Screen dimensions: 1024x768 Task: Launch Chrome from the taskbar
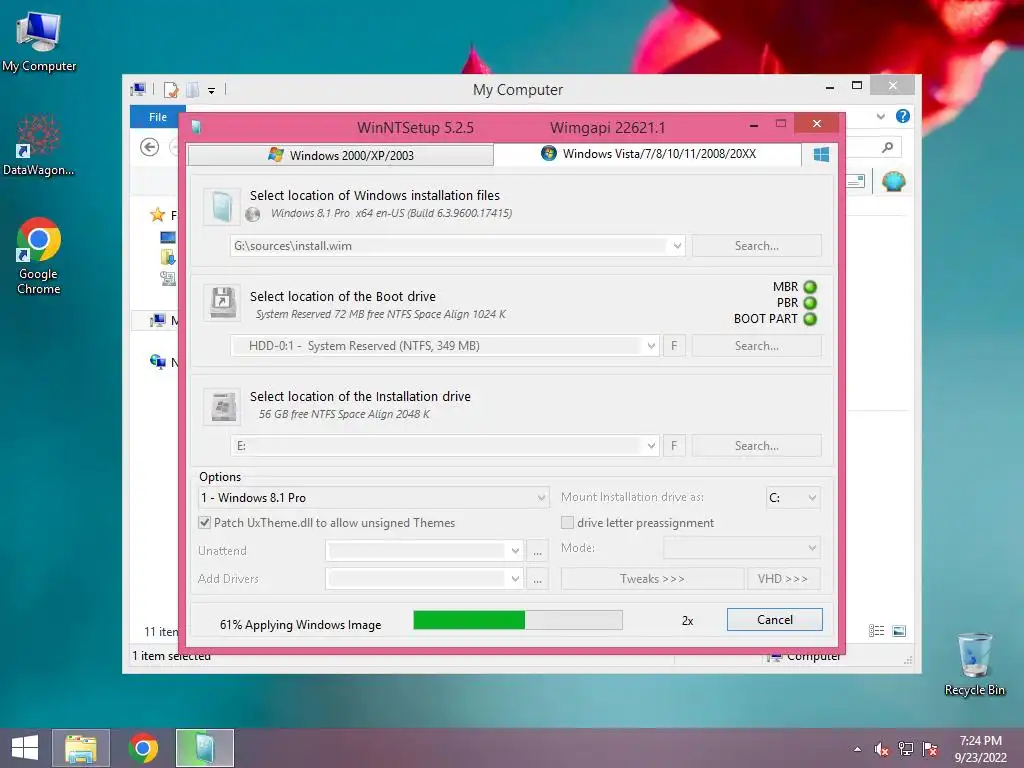(143, 748)
